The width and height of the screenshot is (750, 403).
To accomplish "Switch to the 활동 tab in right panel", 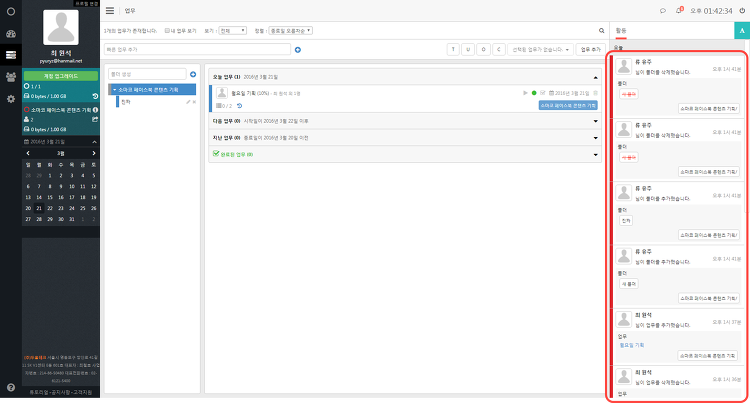I will tap(621, 31).
